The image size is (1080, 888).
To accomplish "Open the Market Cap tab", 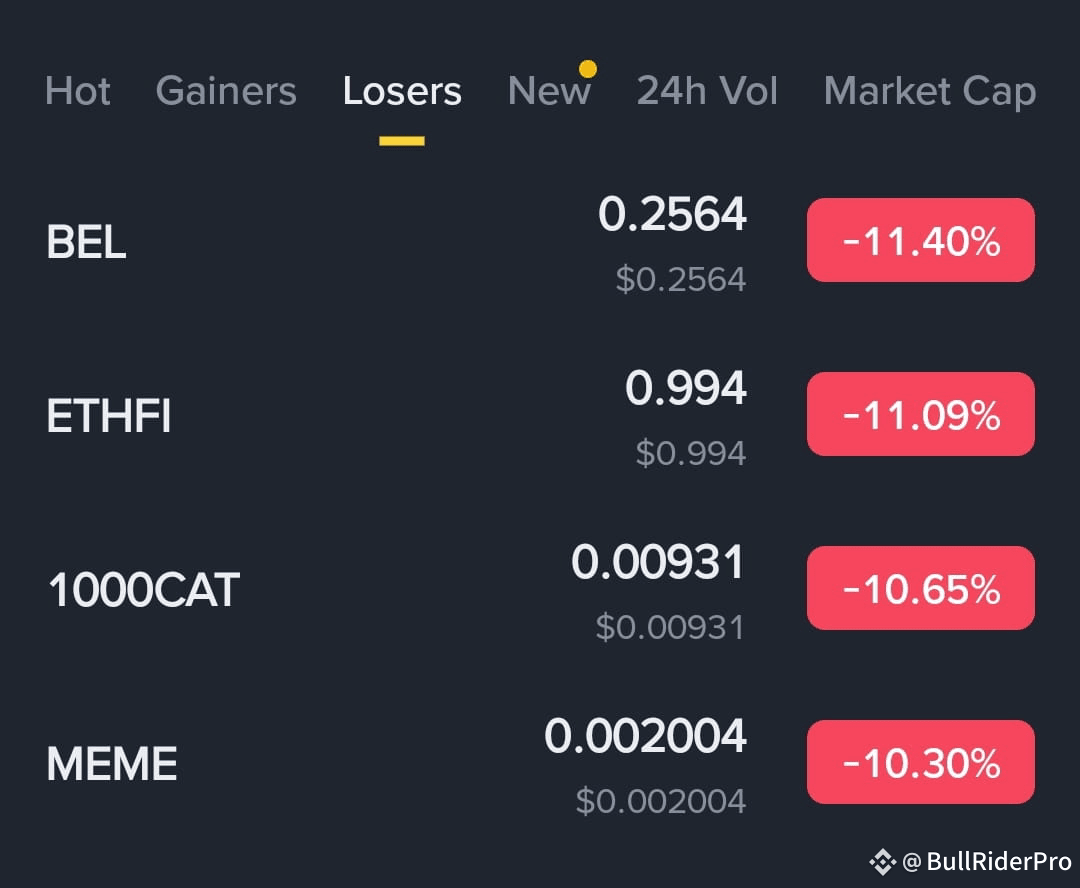I will click(930, 92).
